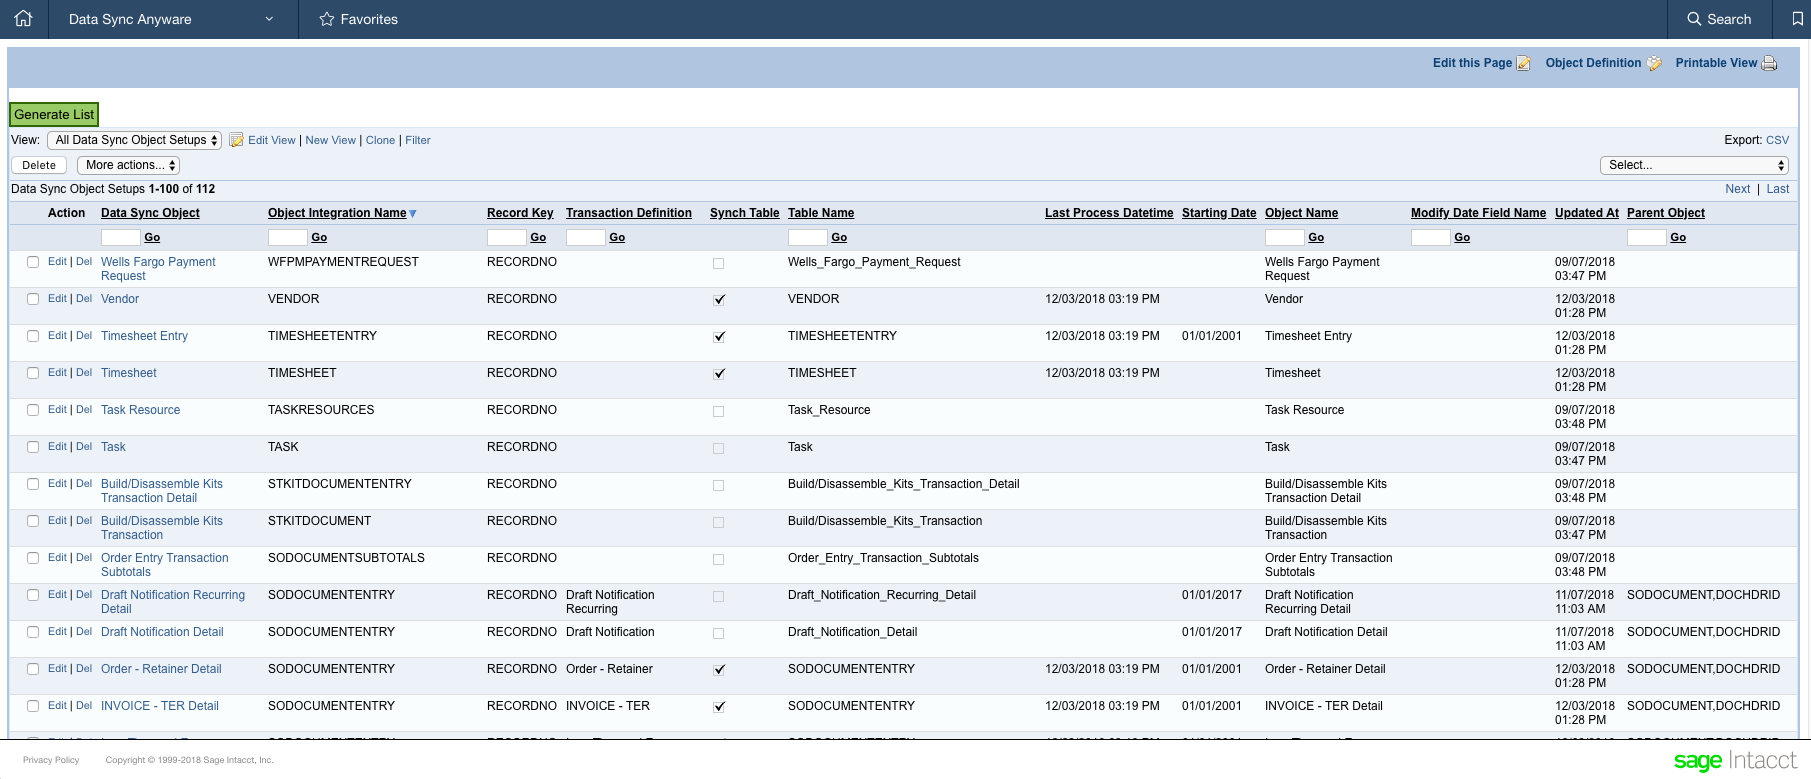The width and height of the screenshot is (1811, 779).
Task: Click the Object Definition icon
Action: pos(1654,63)
